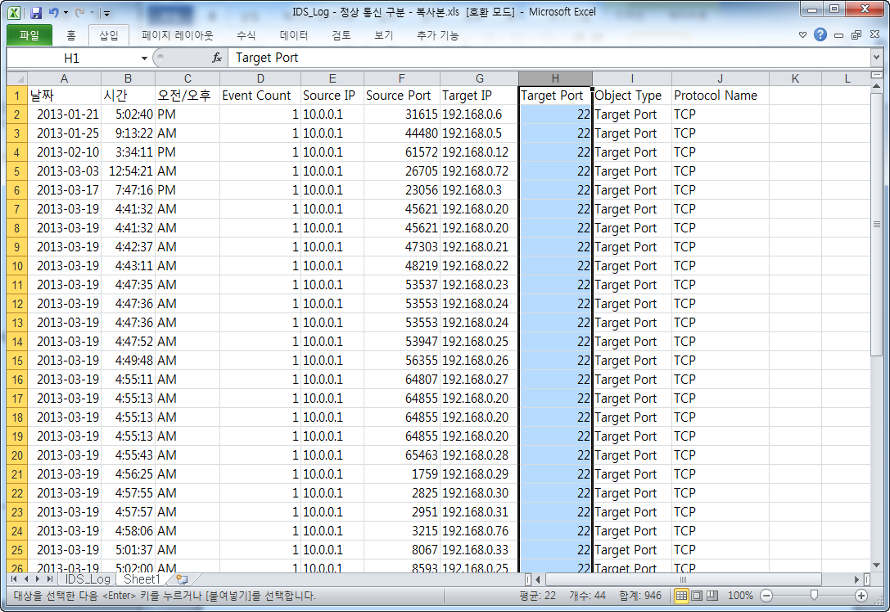Image resolution: width=890 pixels, height=612 pixels.
Task: Click the 날짜 header cell
Action: click(64, 95)
